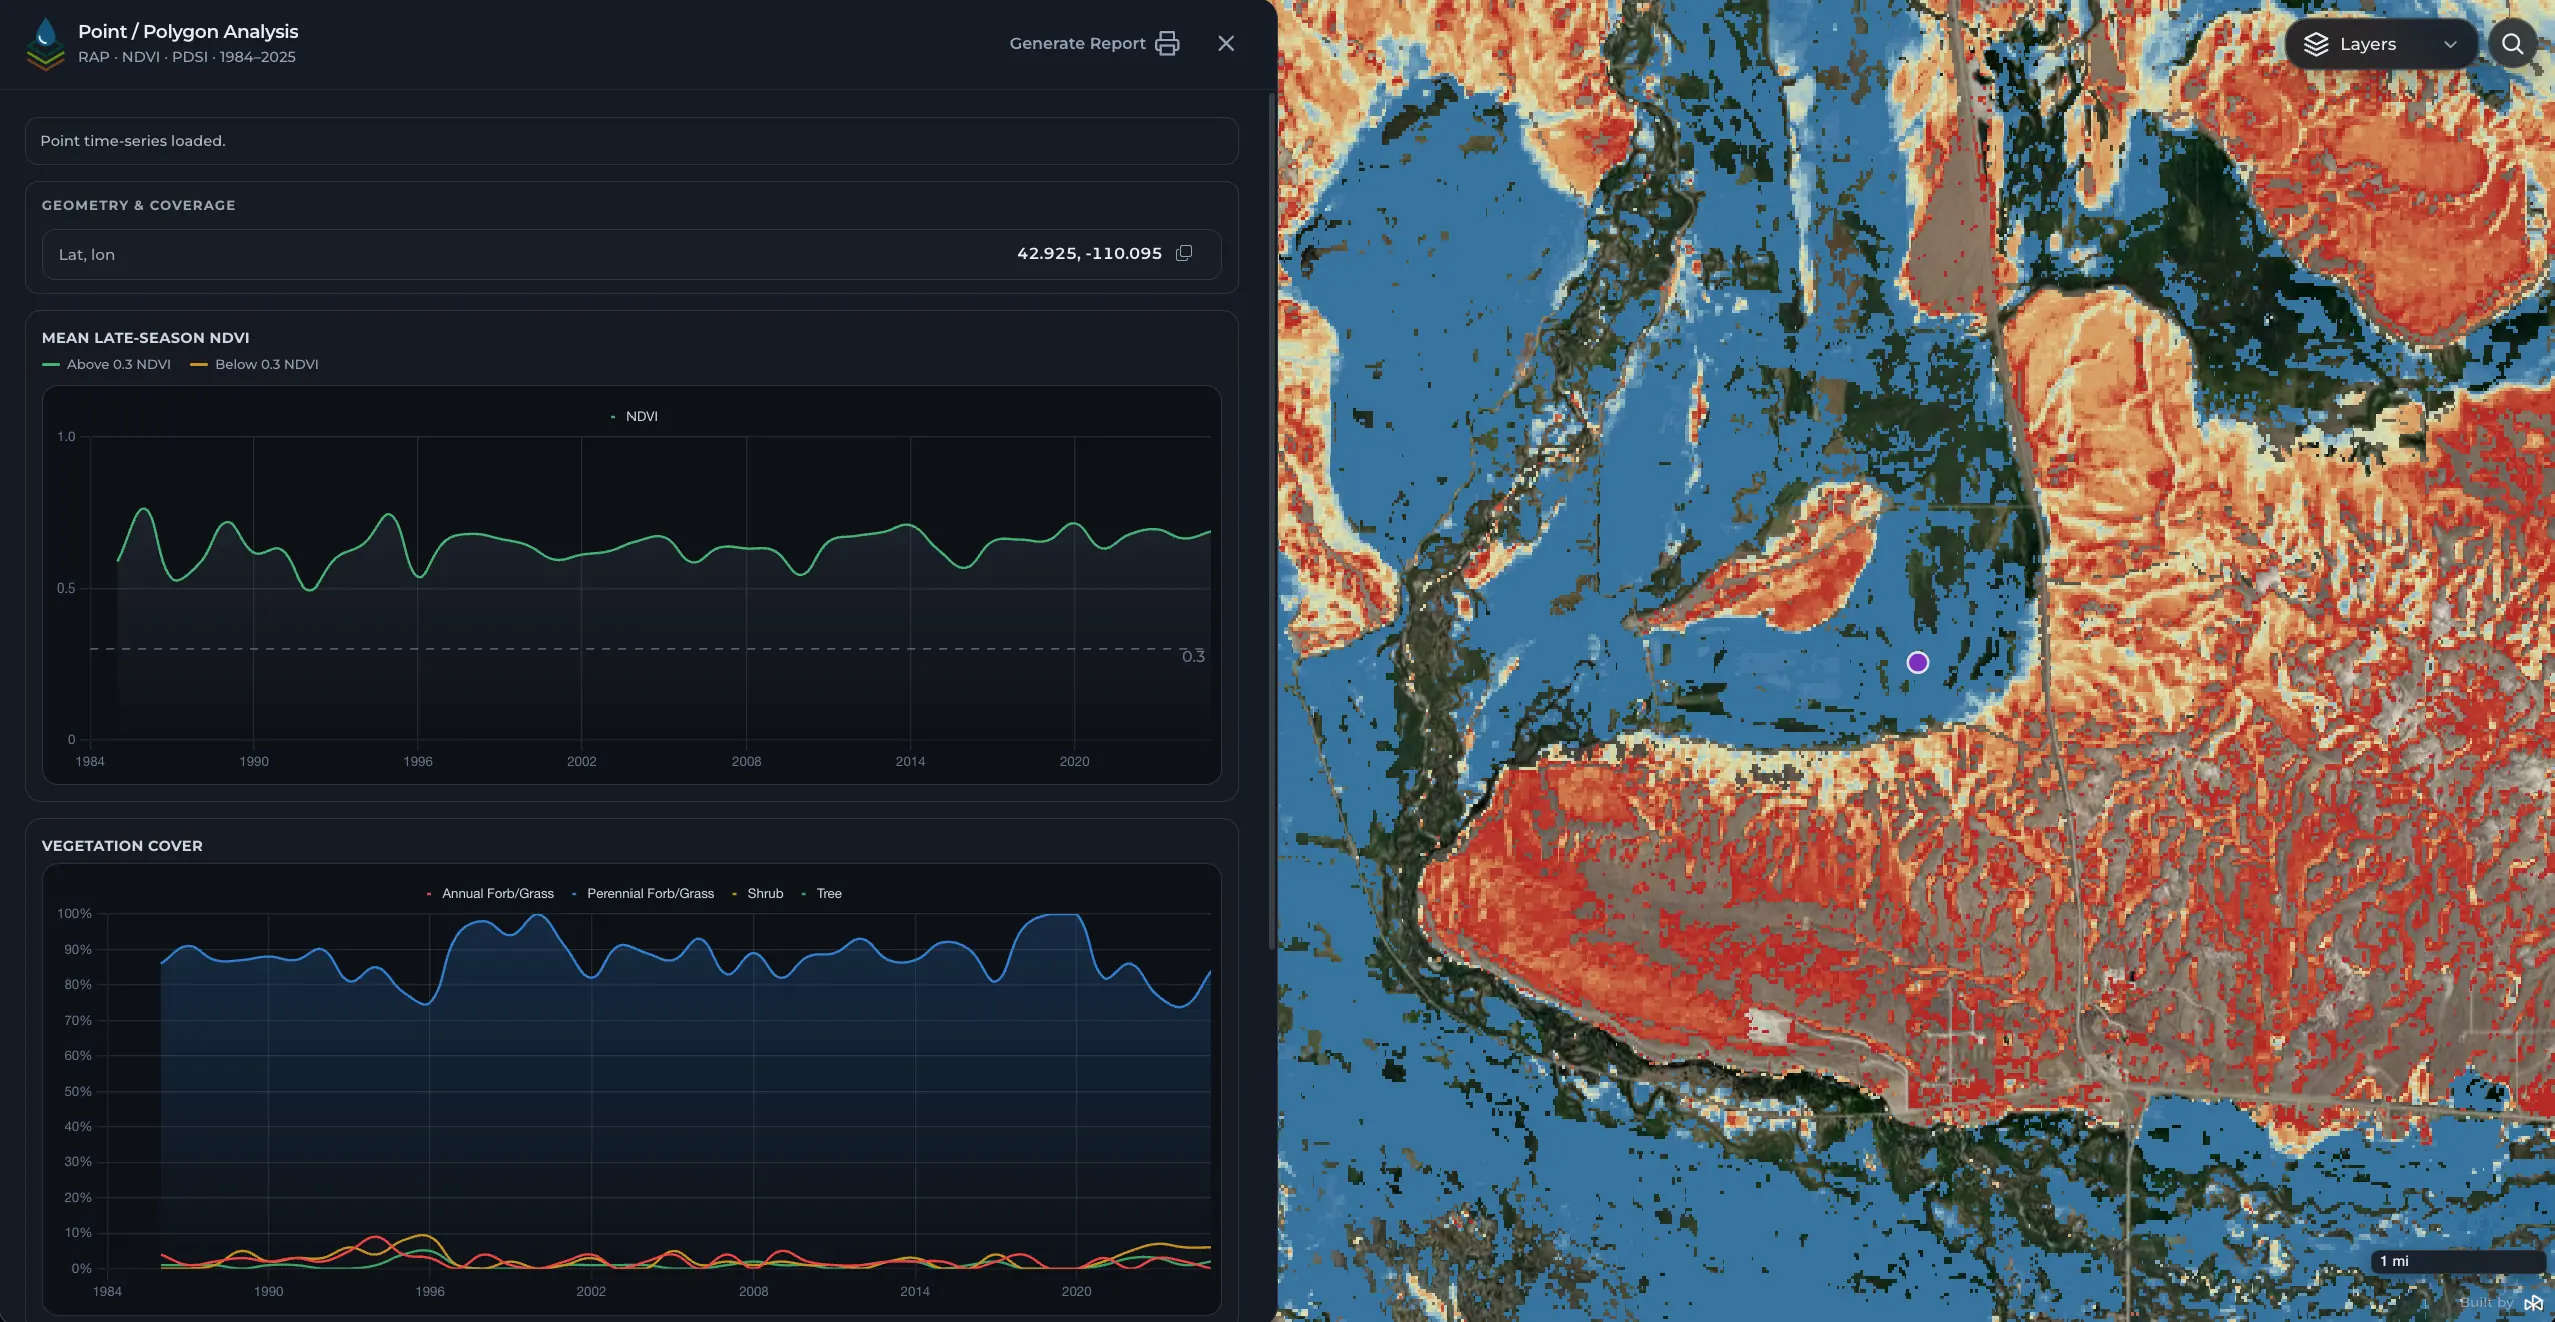Toggle the Perennial Forb/Grass legend series
Screen dimensions: 2555x1322
click(x=642, y=893)
